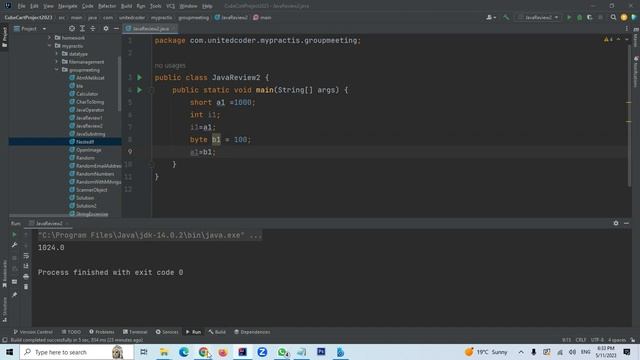Viewport: 640px width, 360px height.
Task: Open the Terminal tool window
Action: pos(135,332)
